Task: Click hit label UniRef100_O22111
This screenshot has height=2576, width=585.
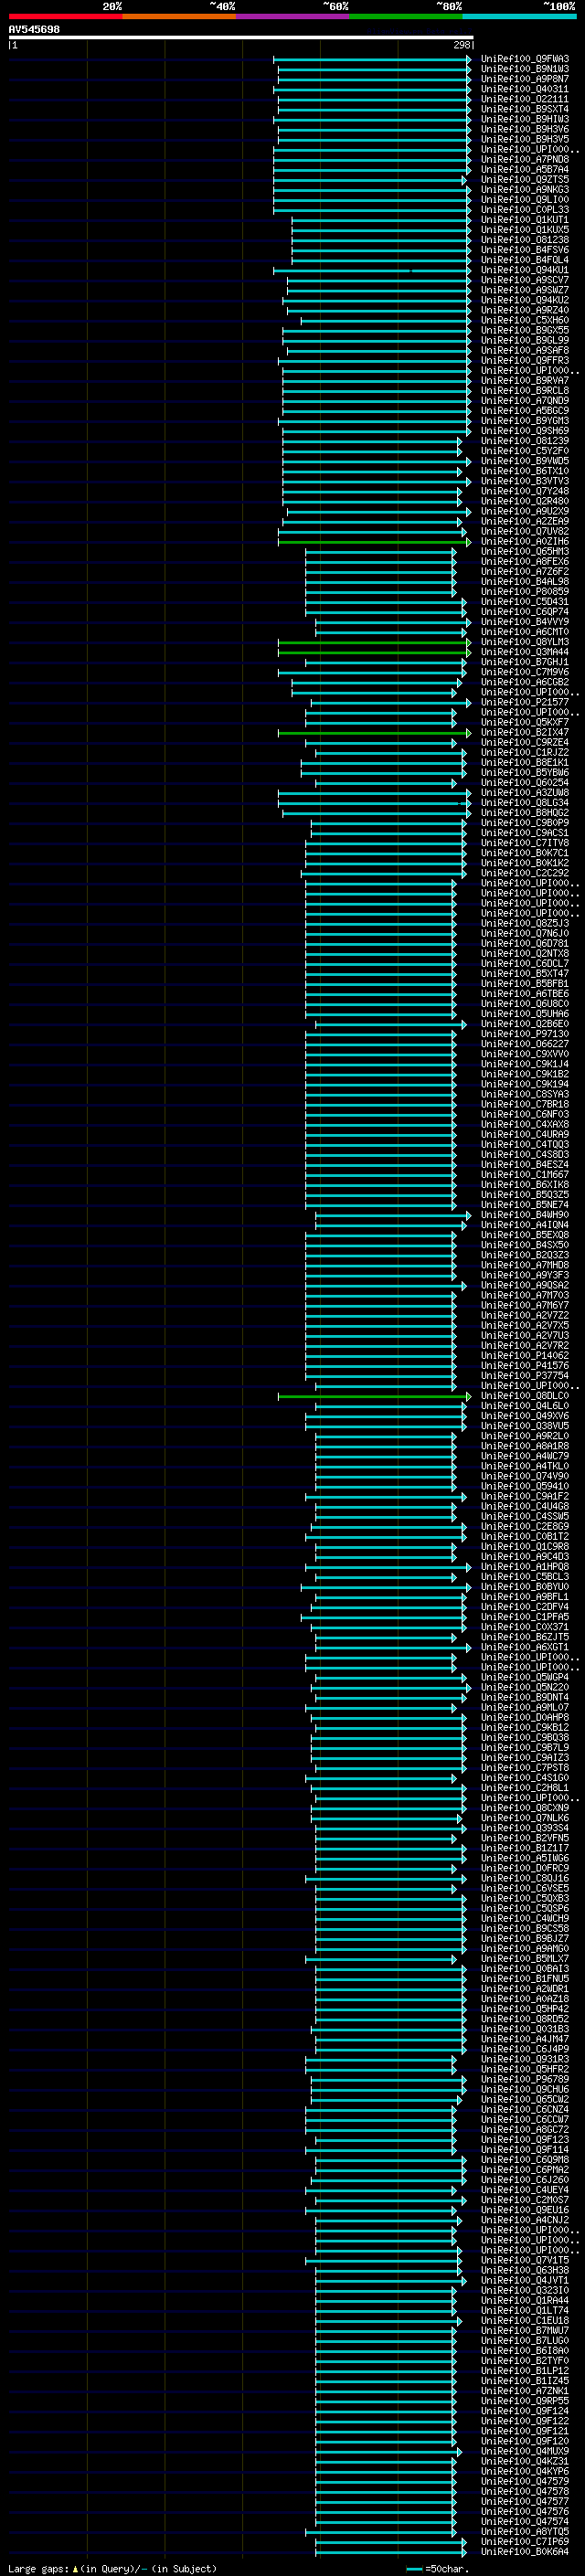Action: click(x=525, y=99)
